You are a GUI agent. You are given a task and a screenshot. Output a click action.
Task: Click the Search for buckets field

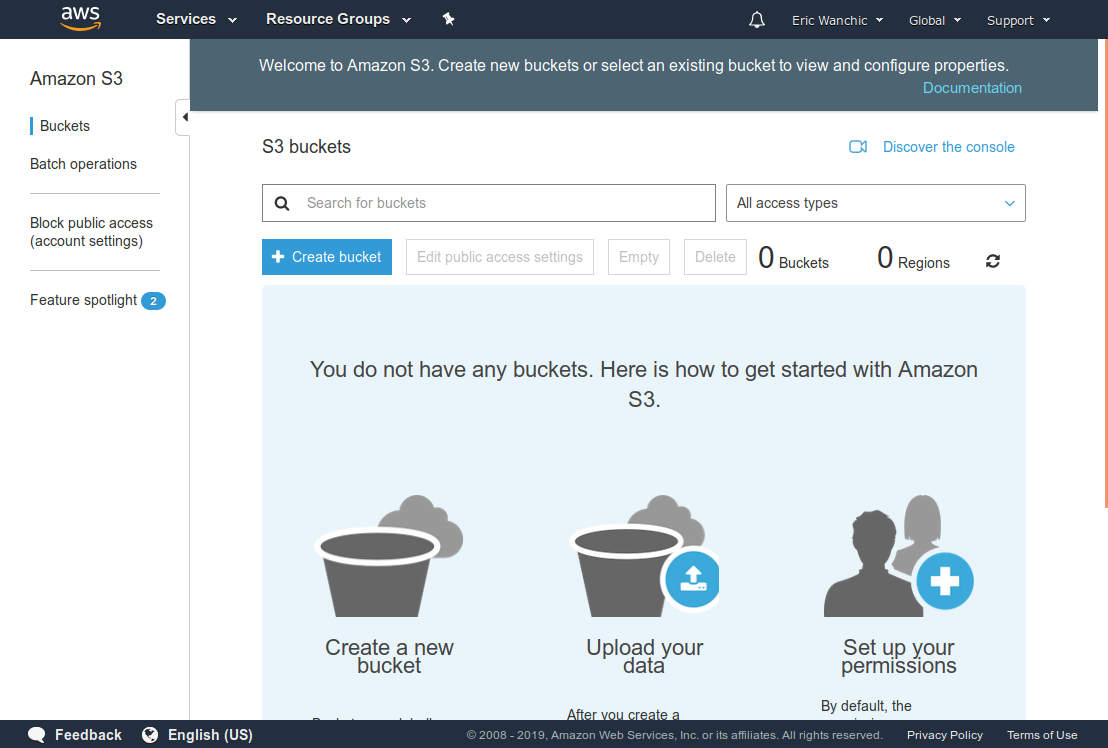(488, 203)
